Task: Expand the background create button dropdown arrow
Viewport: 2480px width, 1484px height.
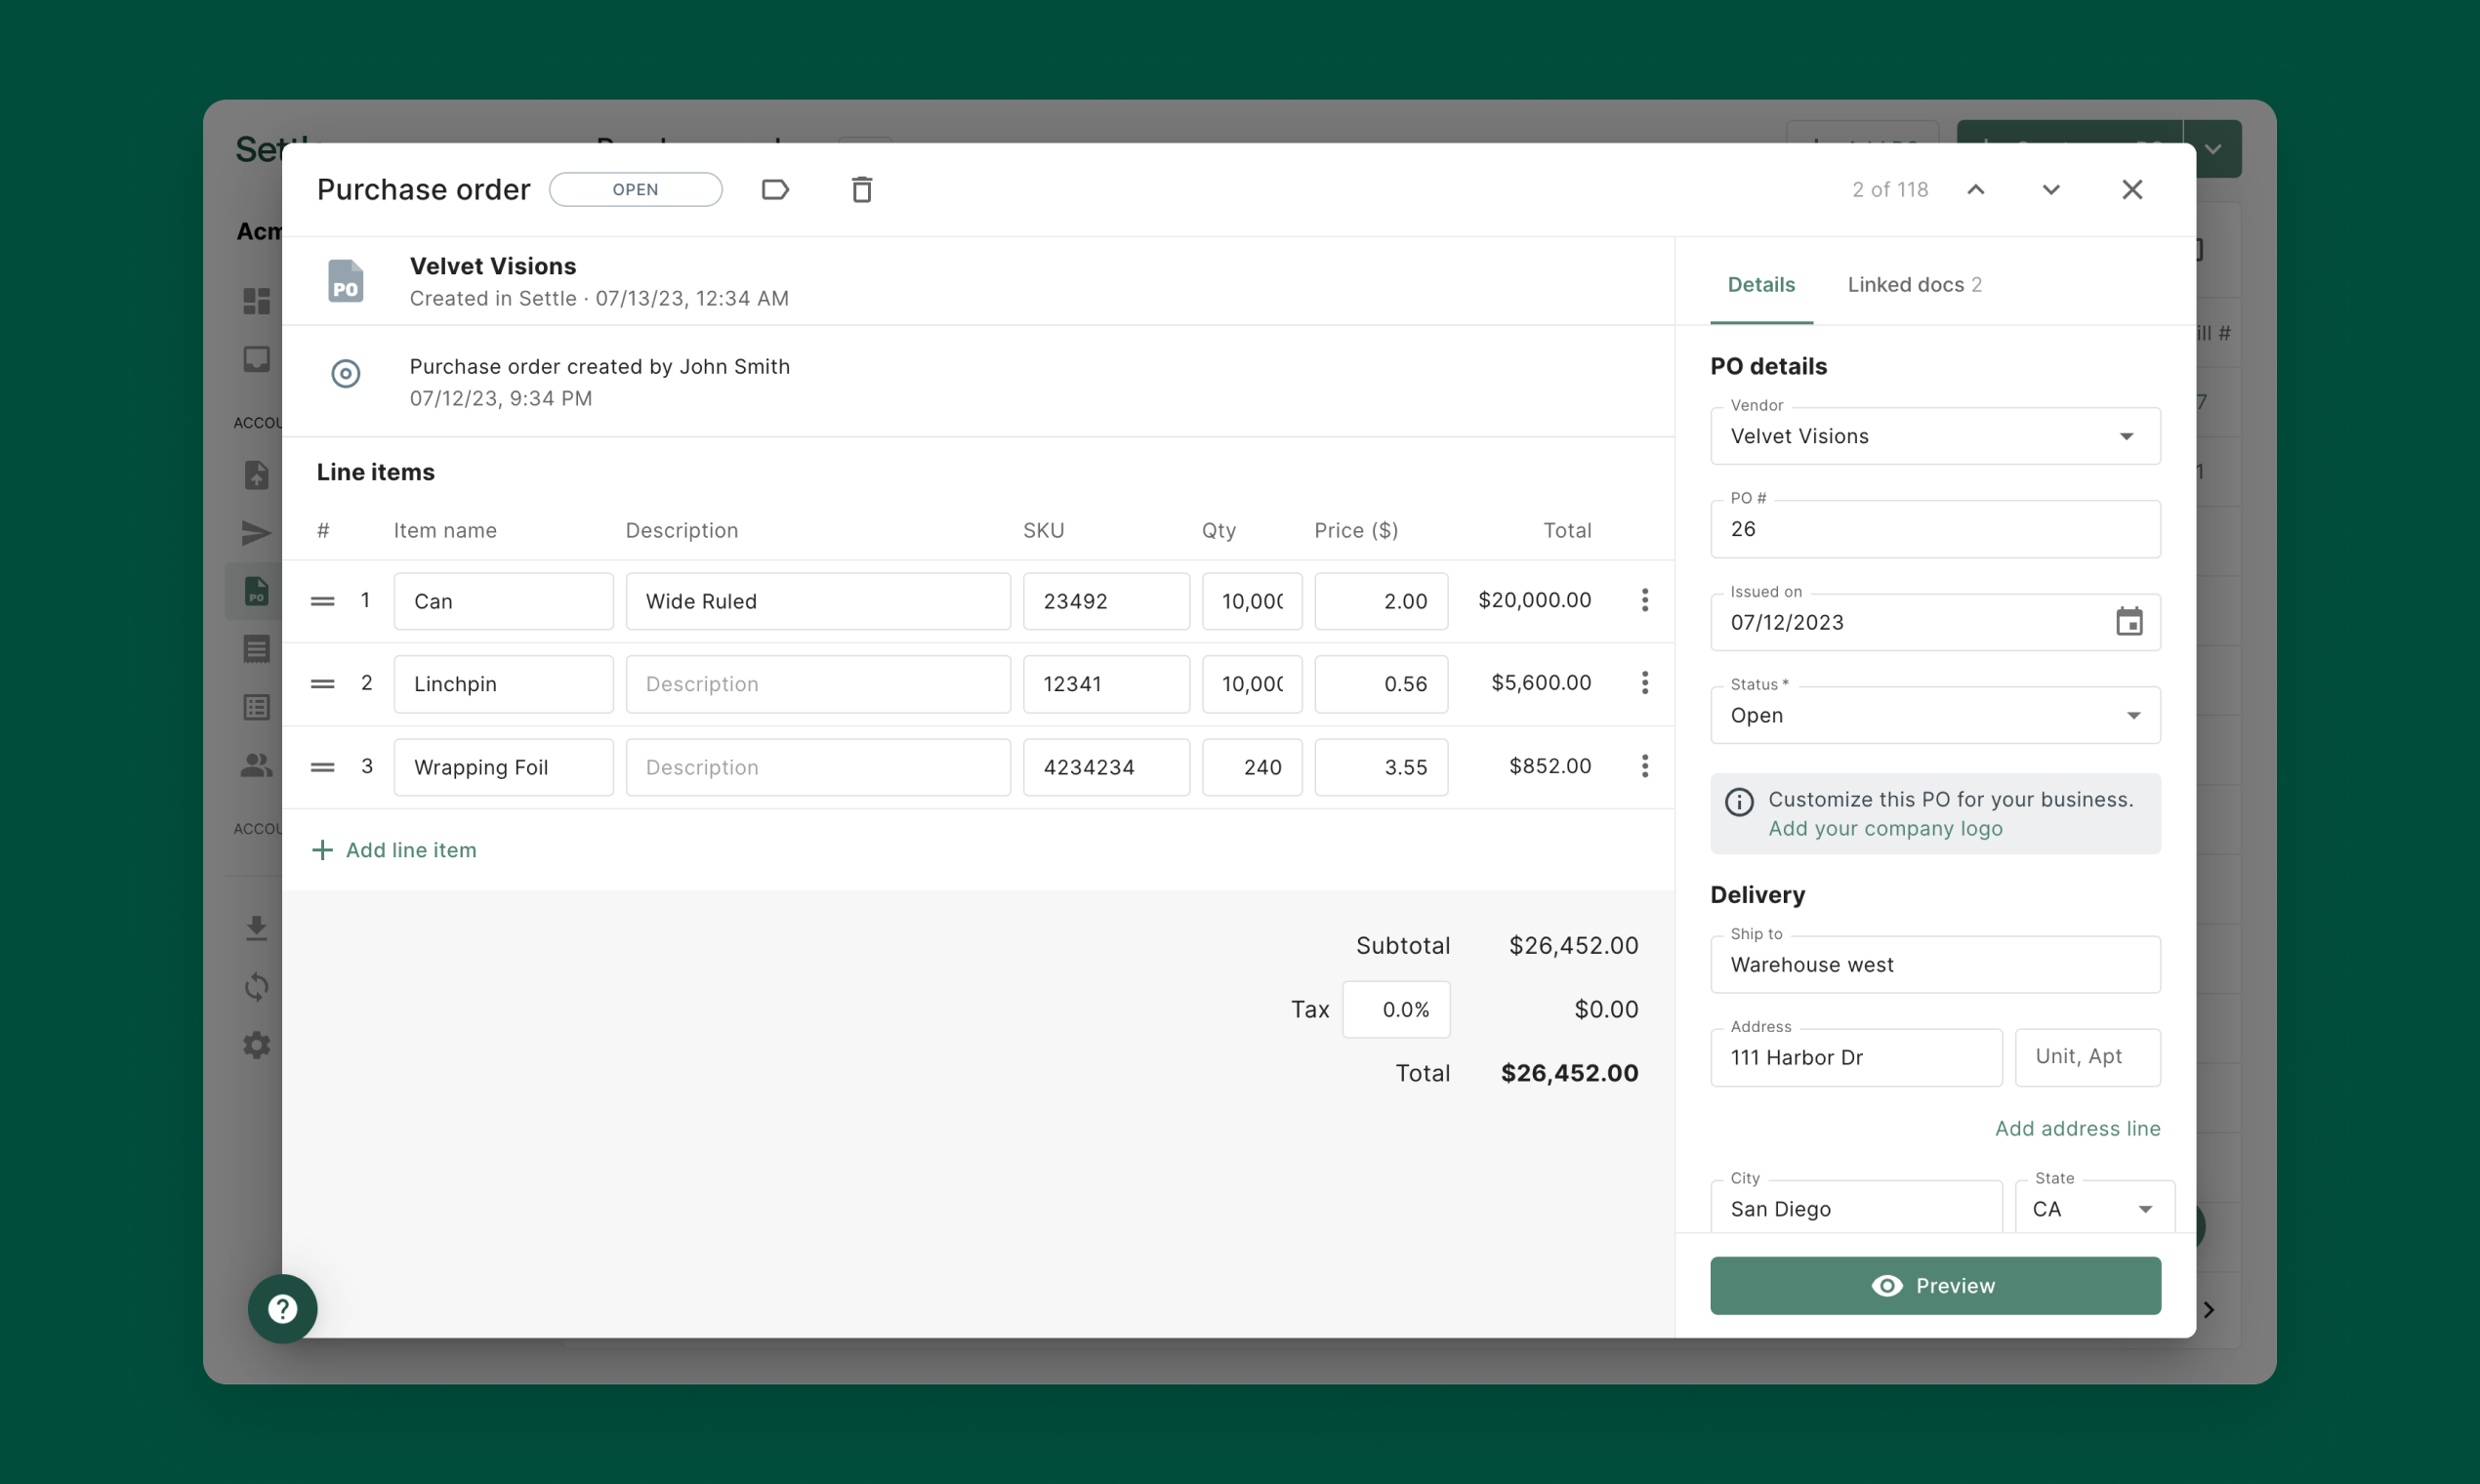Action: tap(2213, 149)
